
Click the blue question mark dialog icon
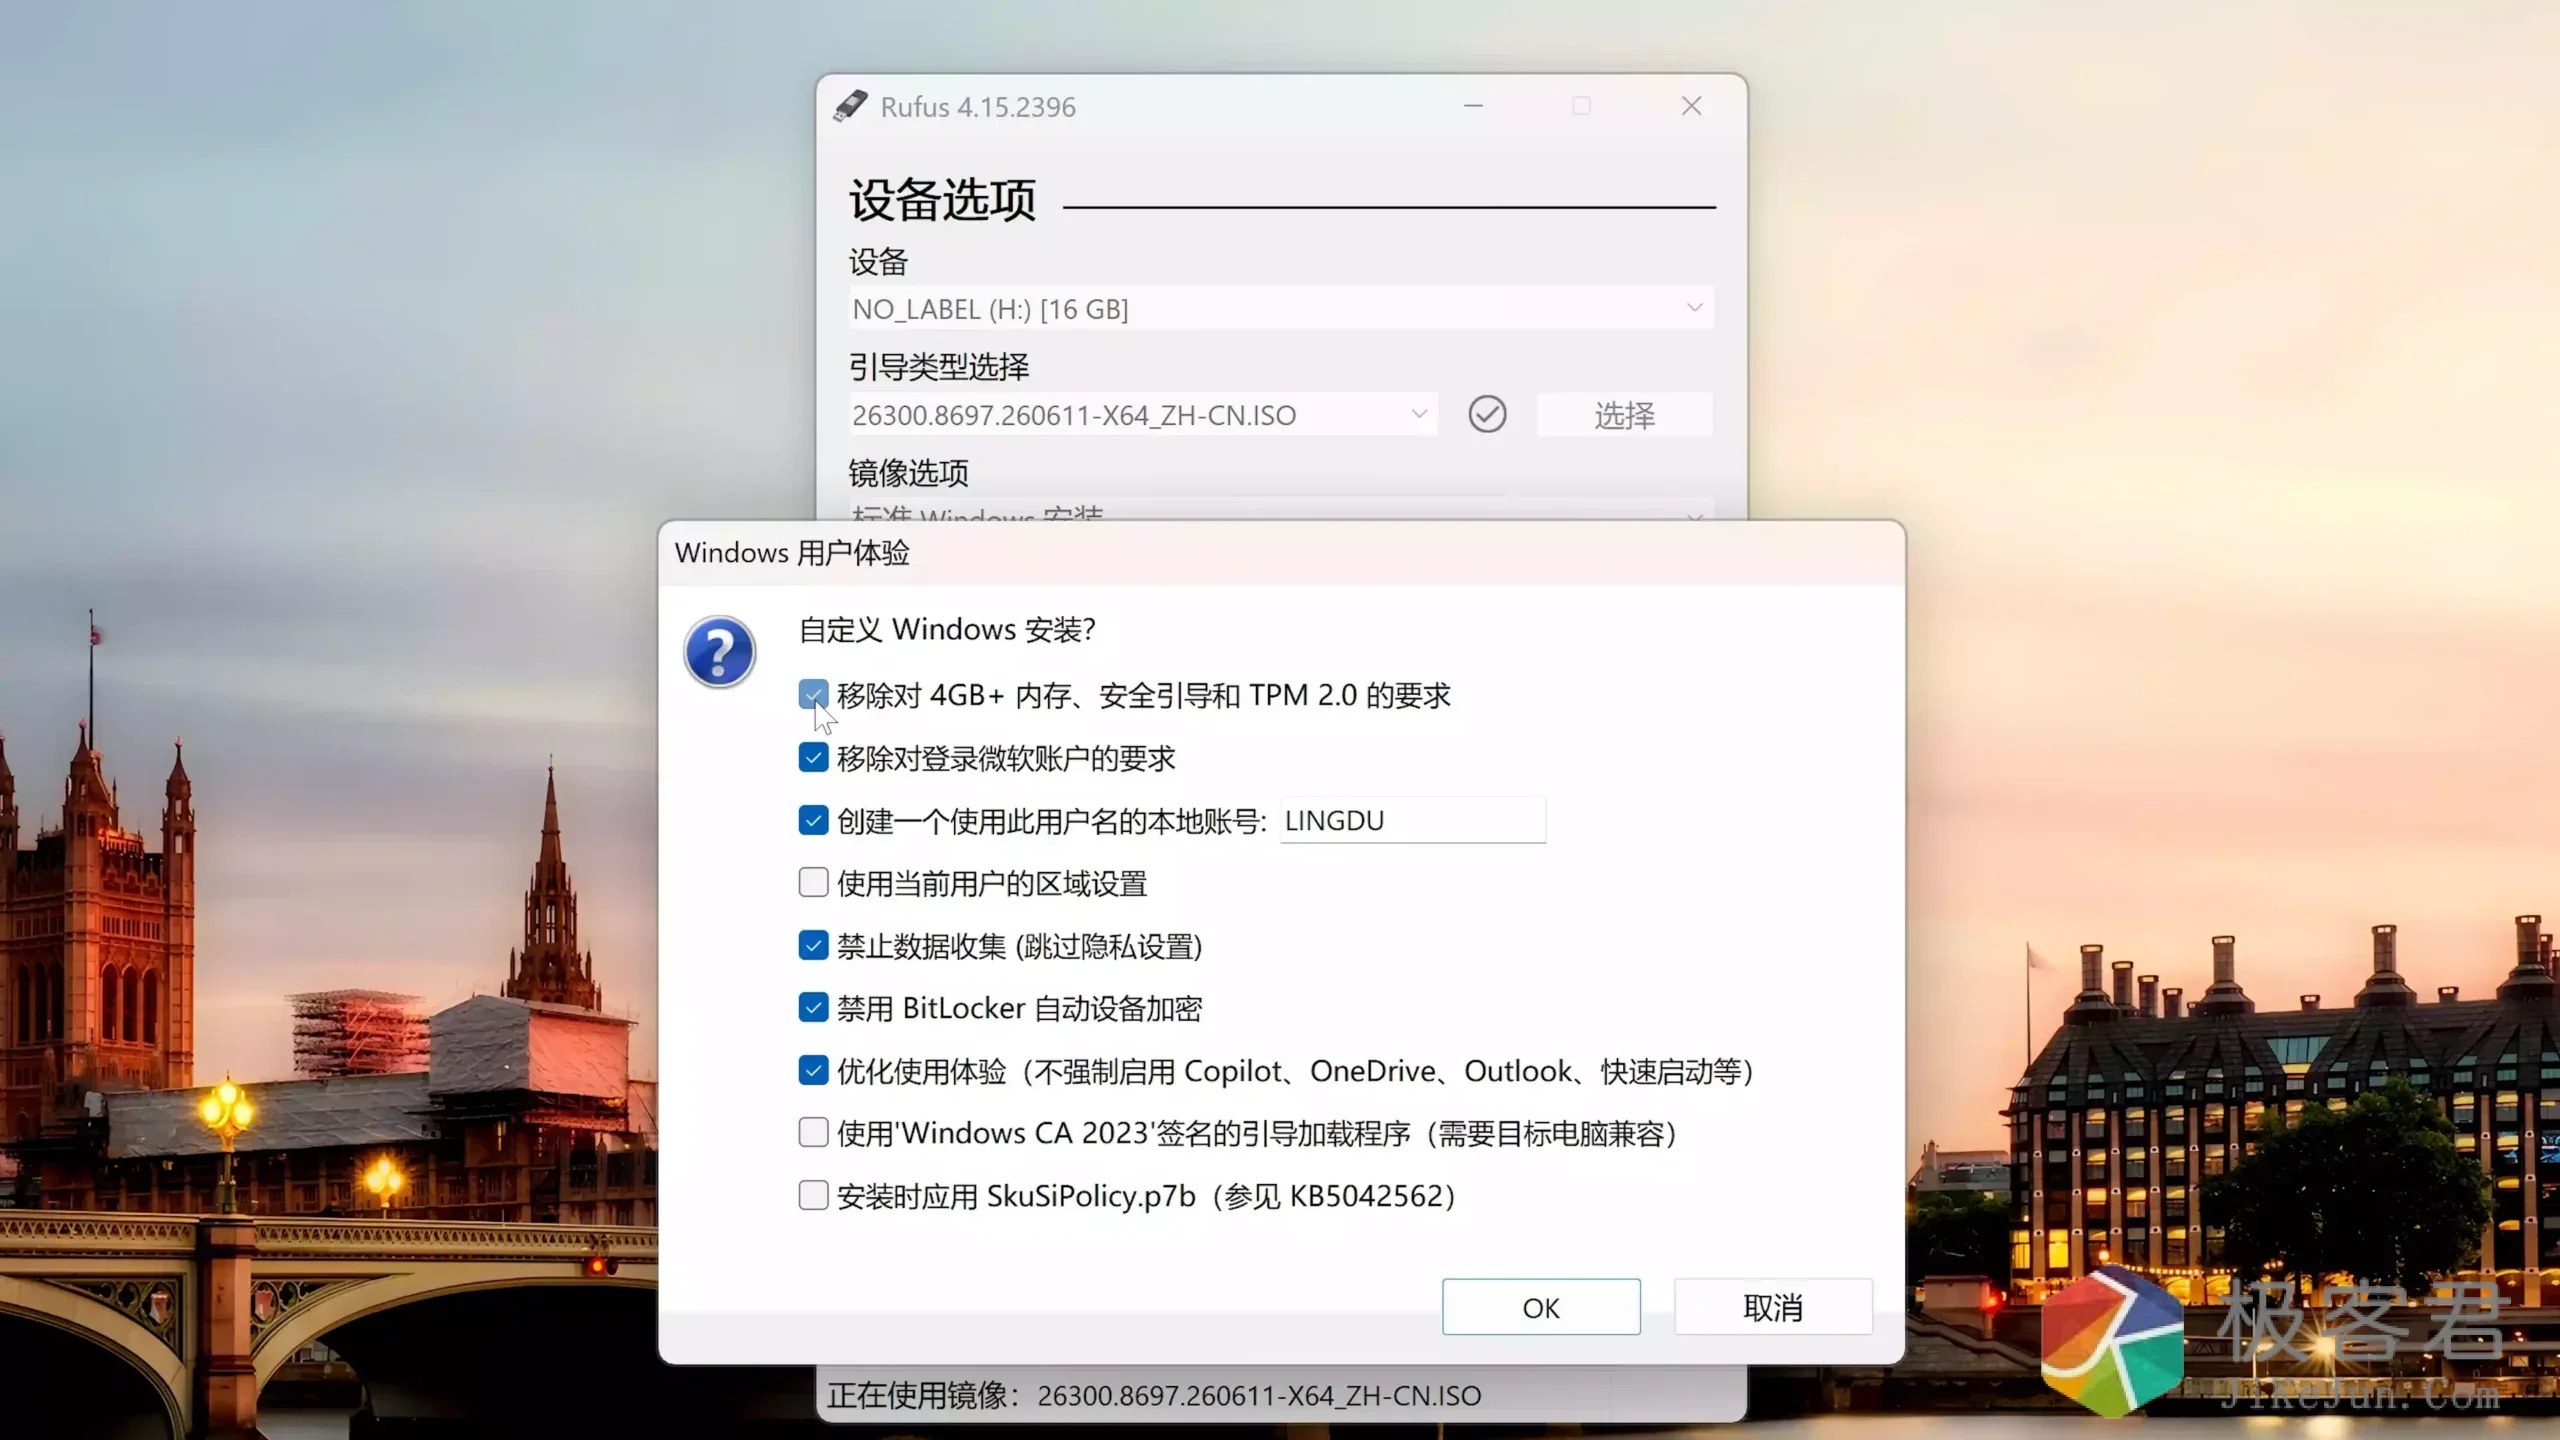pyautogui.click(x=719, y=652)
